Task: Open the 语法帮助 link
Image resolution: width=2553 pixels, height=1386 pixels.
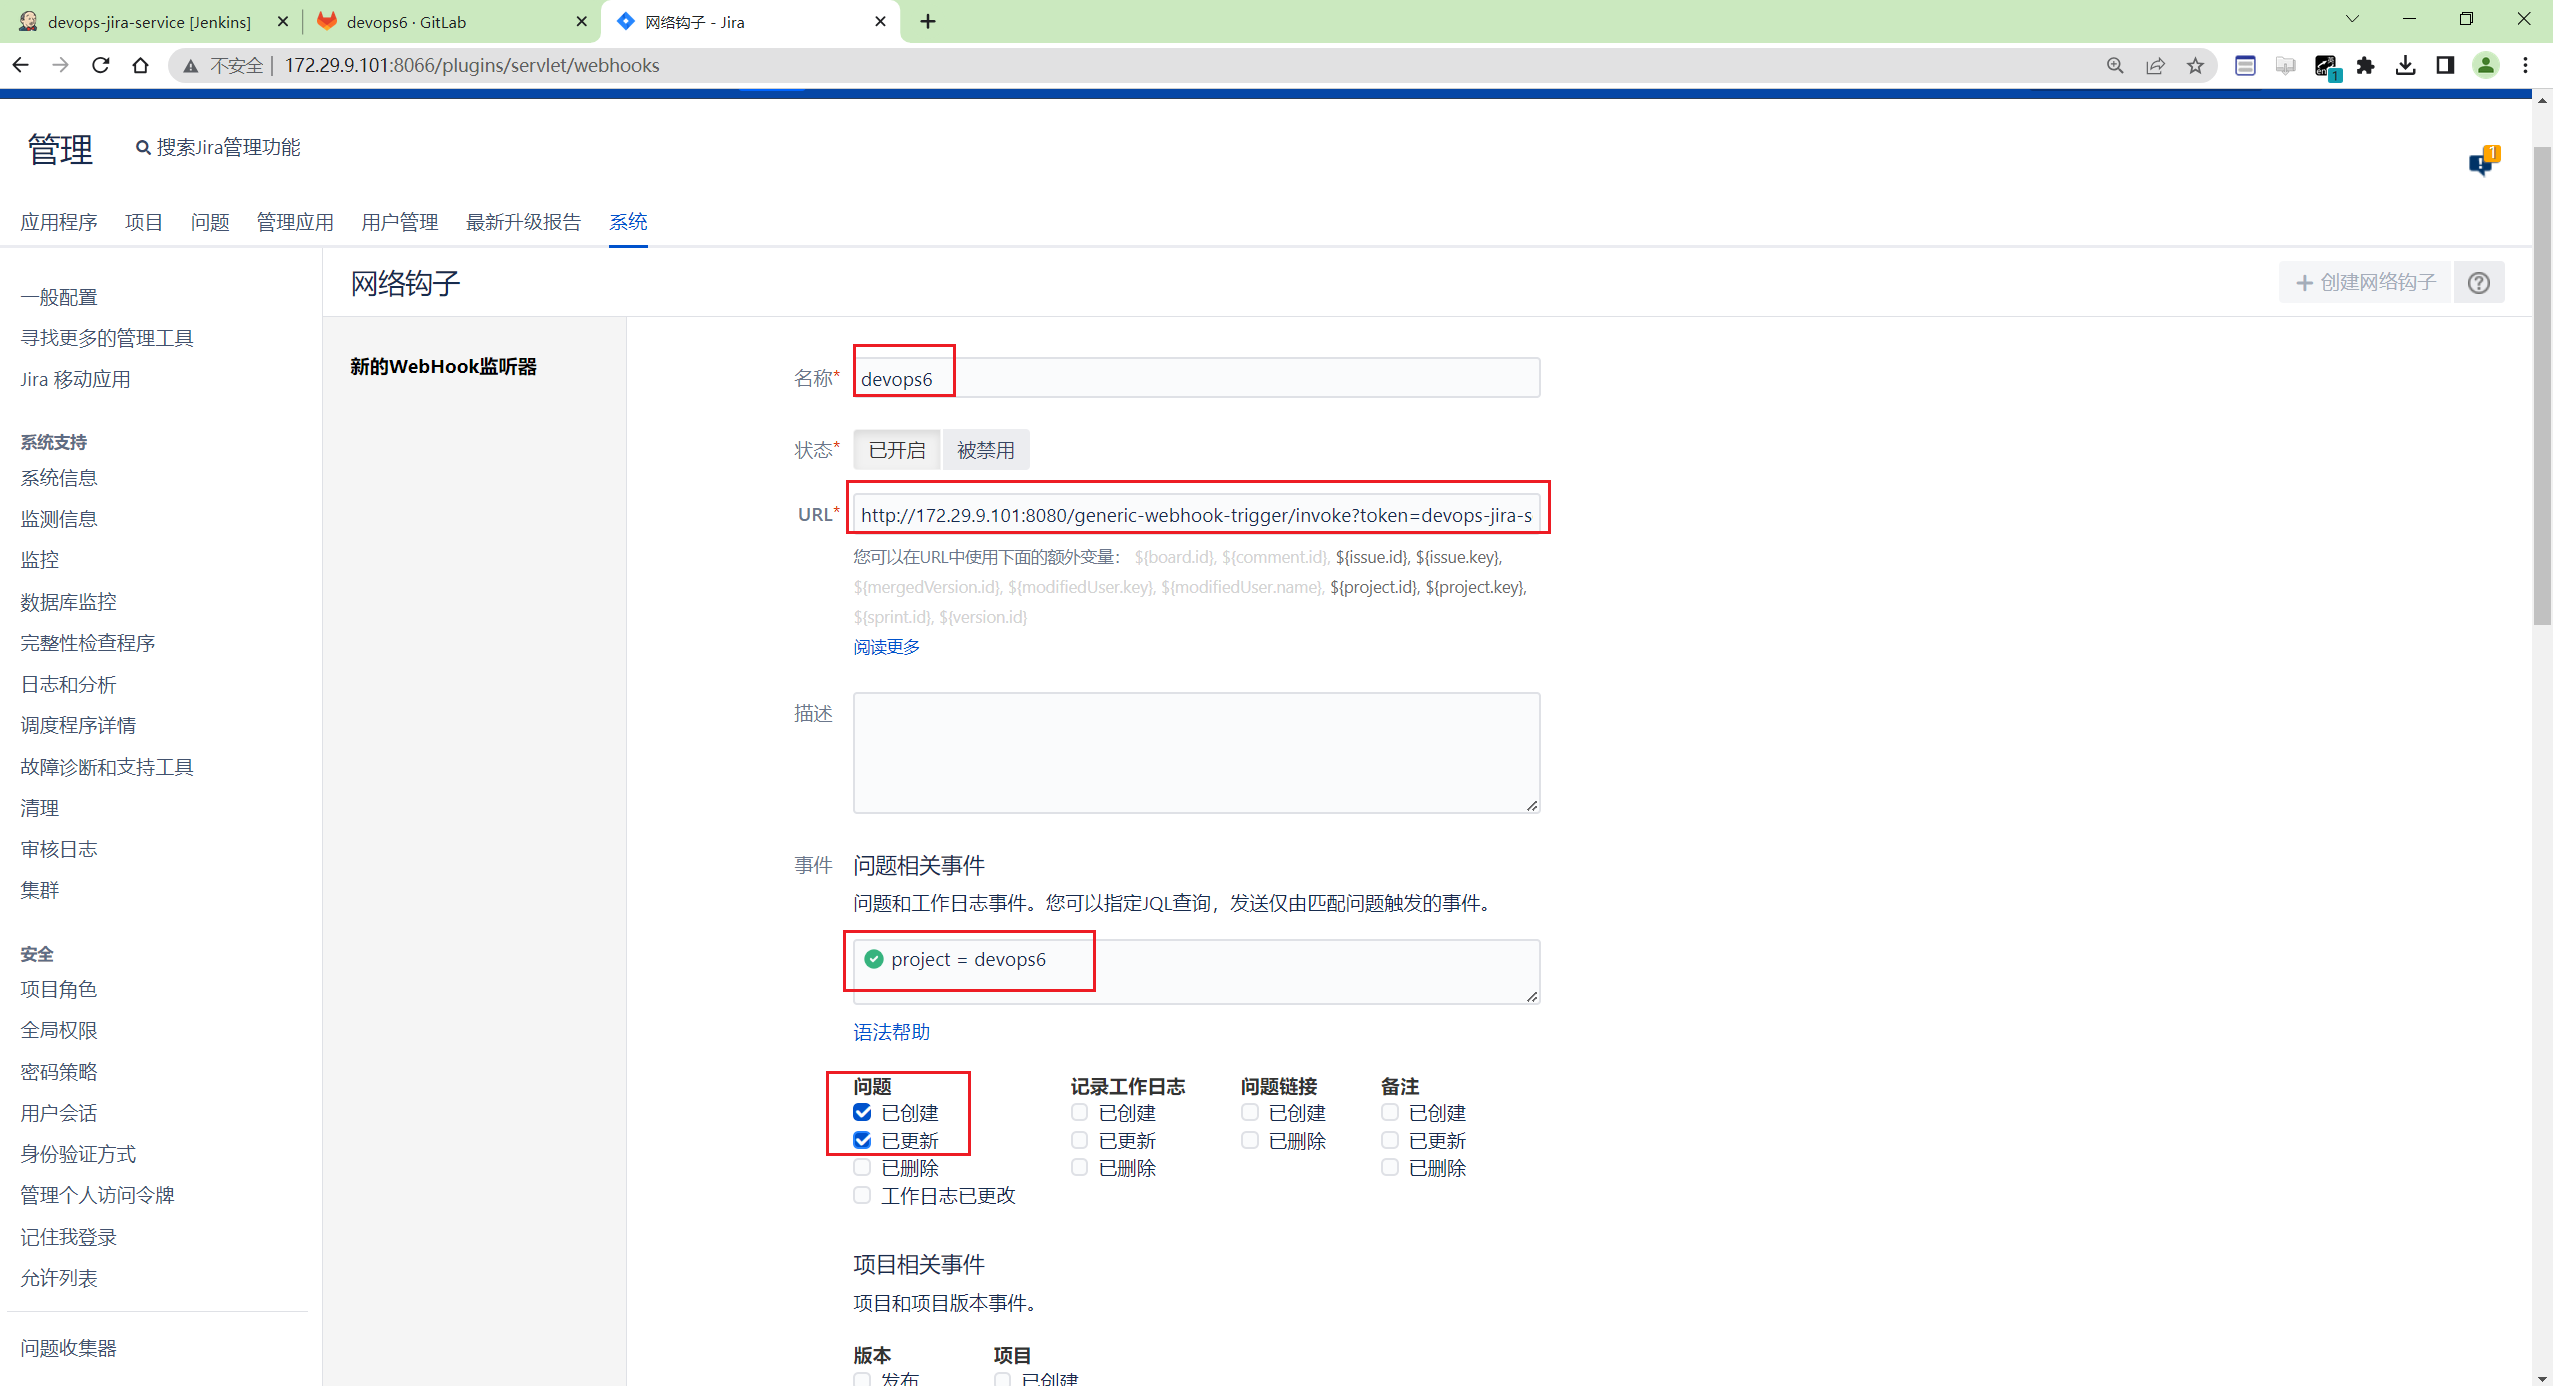Action: (x=891, y=1032)
